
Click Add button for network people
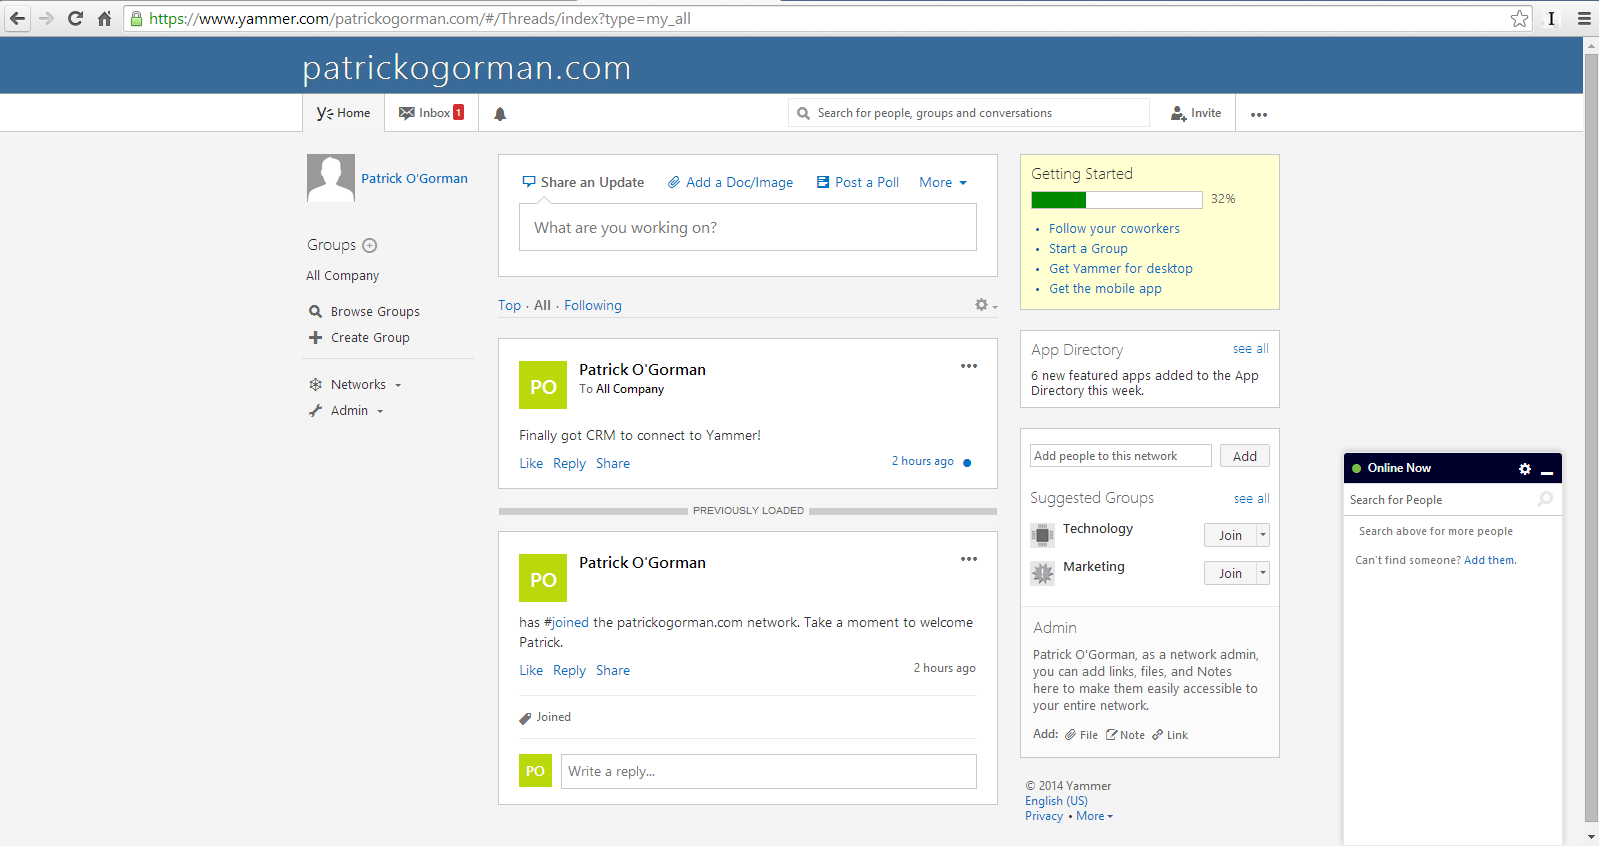pyautogui.click(x=1245, y=456)
